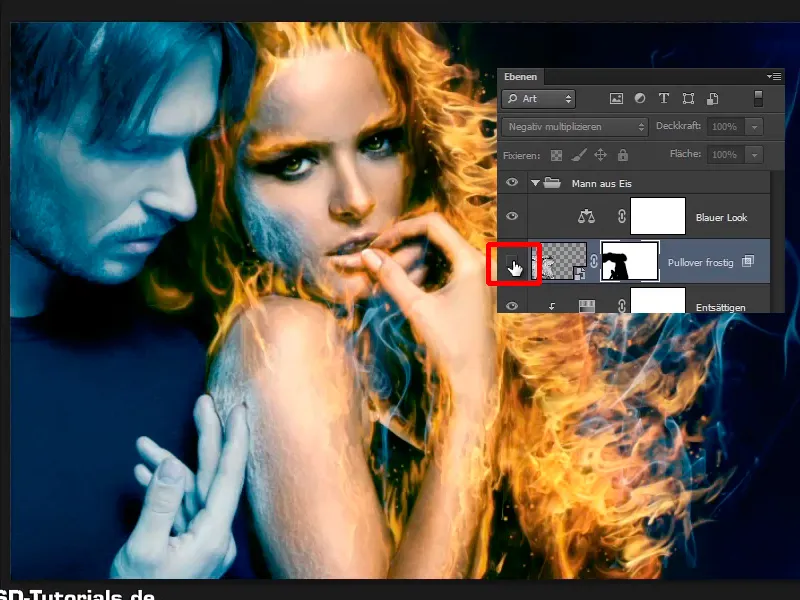This screenshot has height=600, width=800.
Task: Hide the Mann aus Eis group
Action: coord(512,182)
